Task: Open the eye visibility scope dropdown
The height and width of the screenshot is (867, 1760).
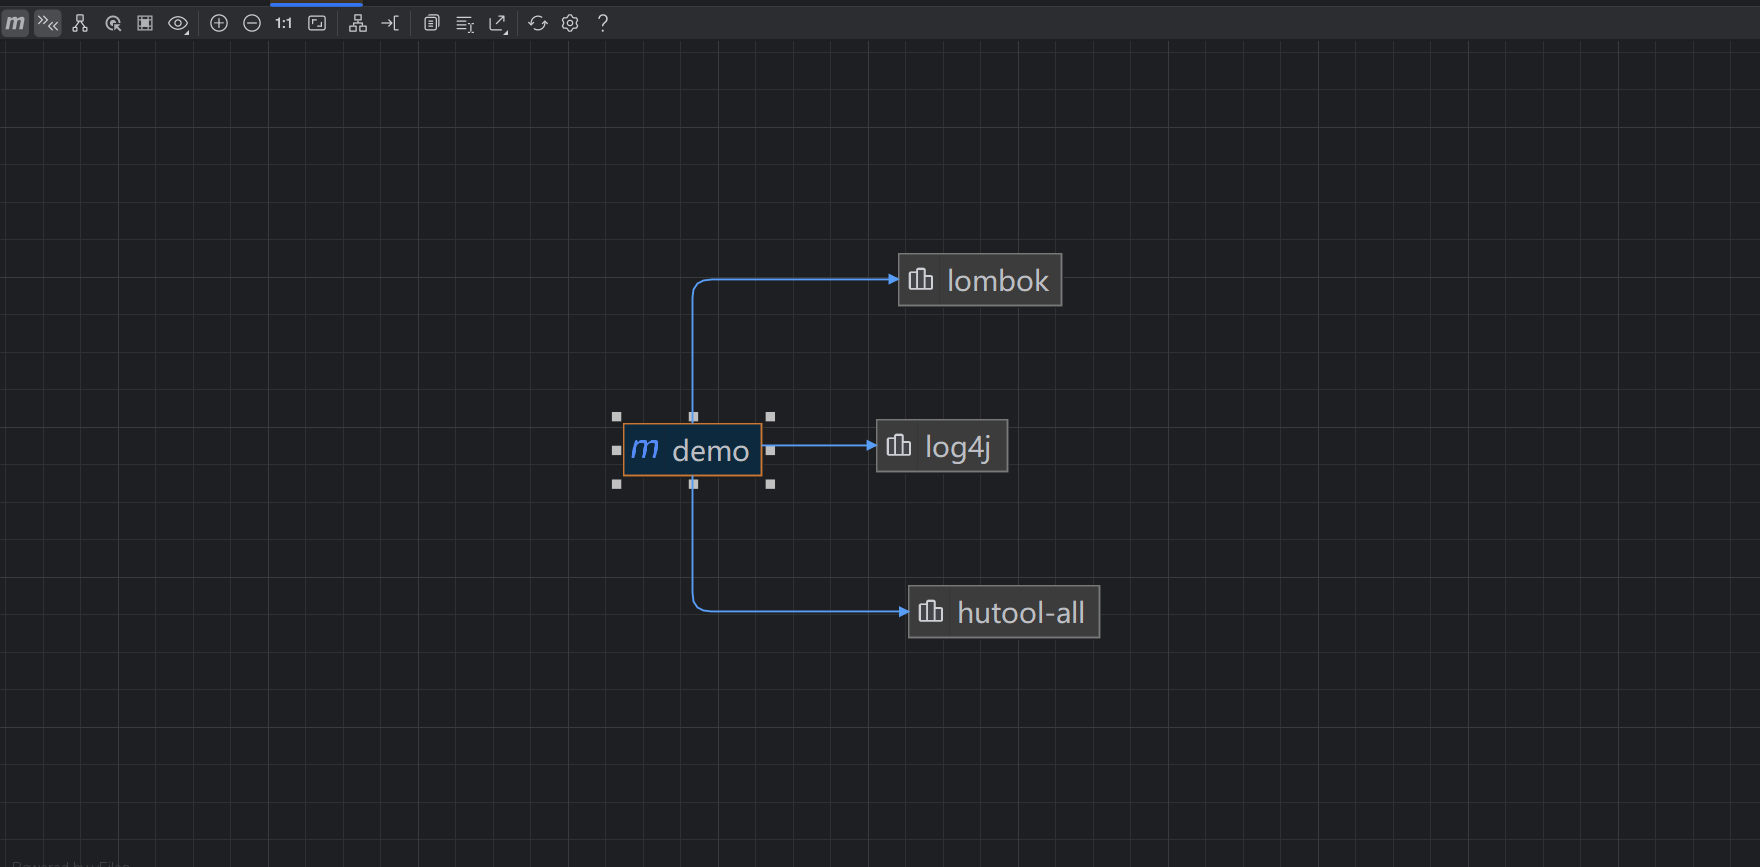Action: point(178,23)
